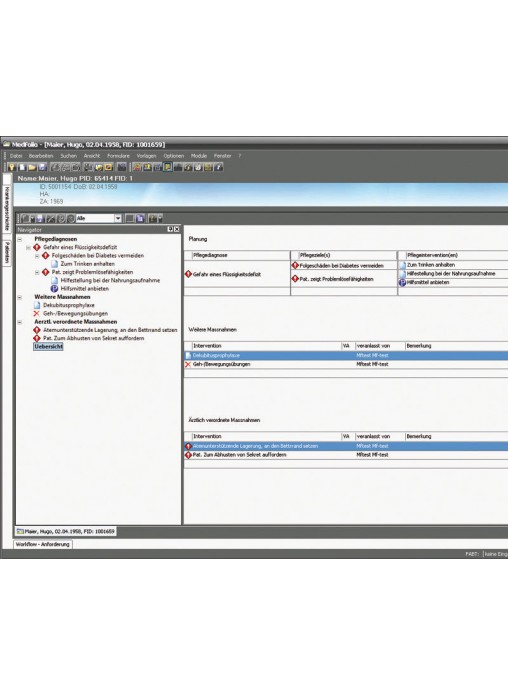
Task: Select the Uebersicht item in Navigator
Action: pos(48,347)
